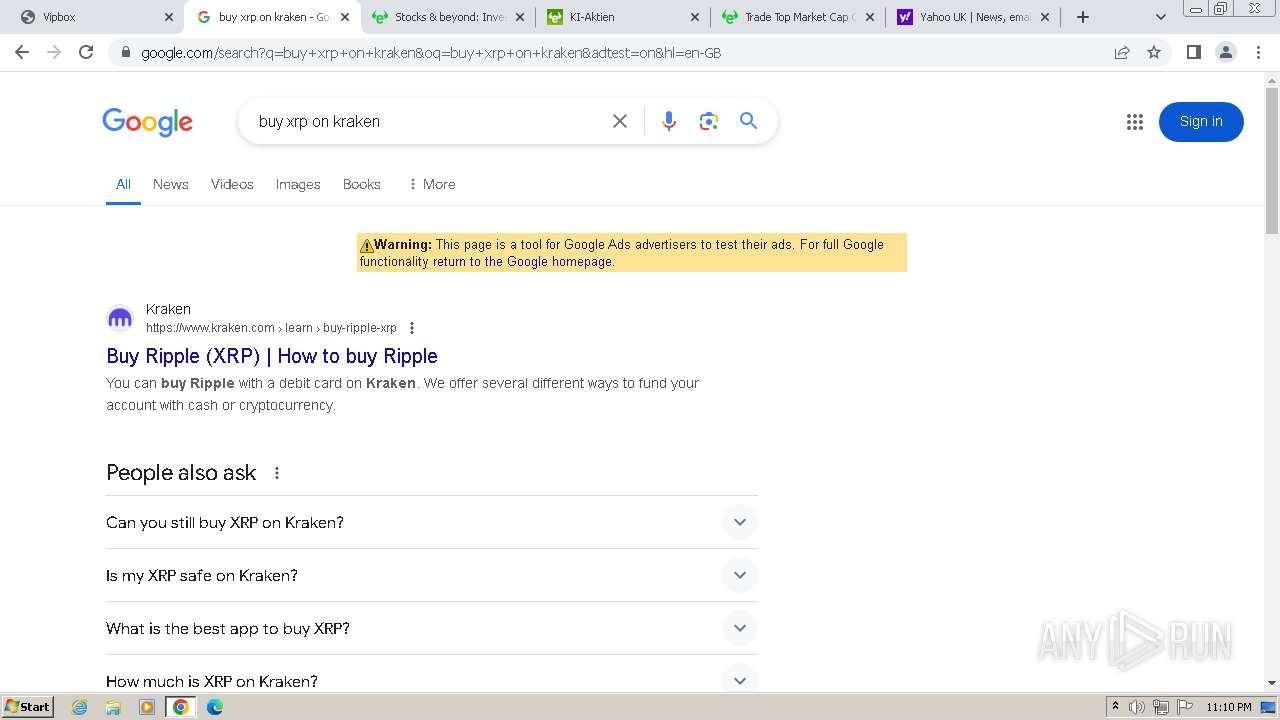Viewport: 1280px width, 720px height.
Task: Open the Windows Start menu
Action: point(28,706)
